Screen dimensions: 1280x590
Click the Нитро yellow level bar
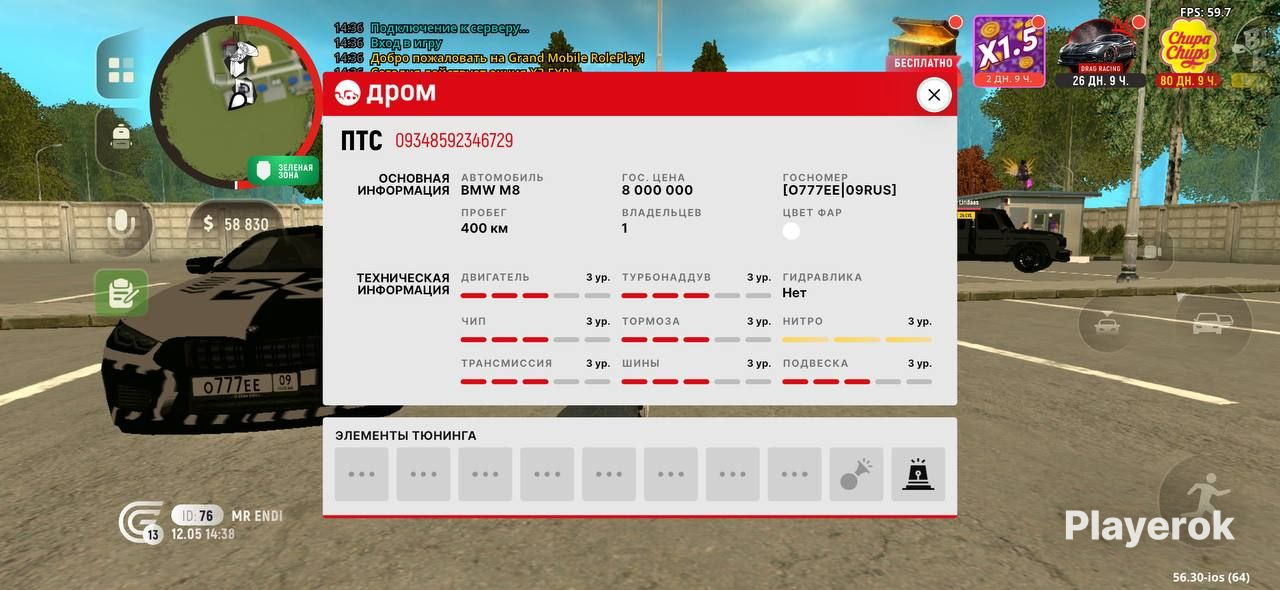[857, 339]
